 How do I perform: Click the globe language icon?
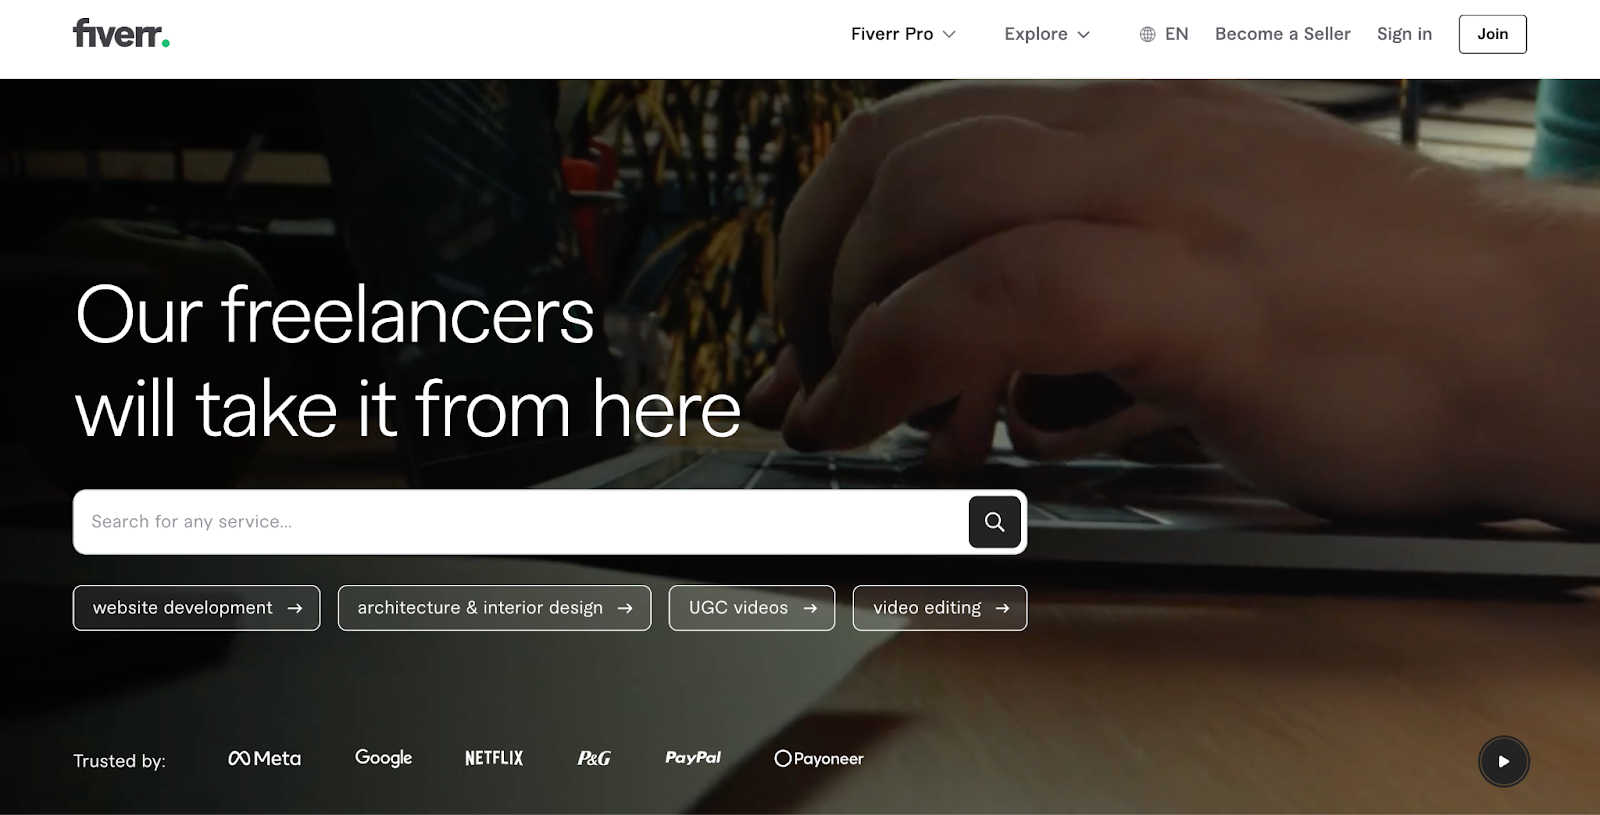(1147, 34)
